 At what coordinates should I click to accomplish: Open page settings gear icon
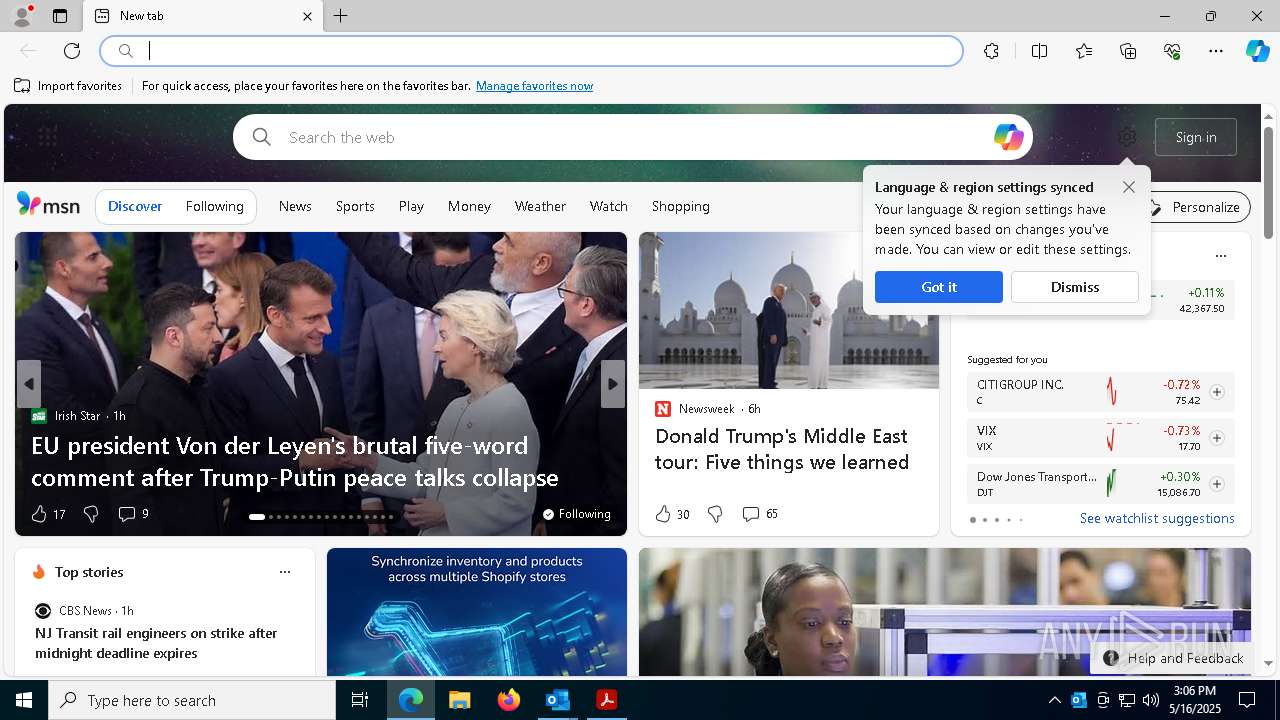[1127, 137]
